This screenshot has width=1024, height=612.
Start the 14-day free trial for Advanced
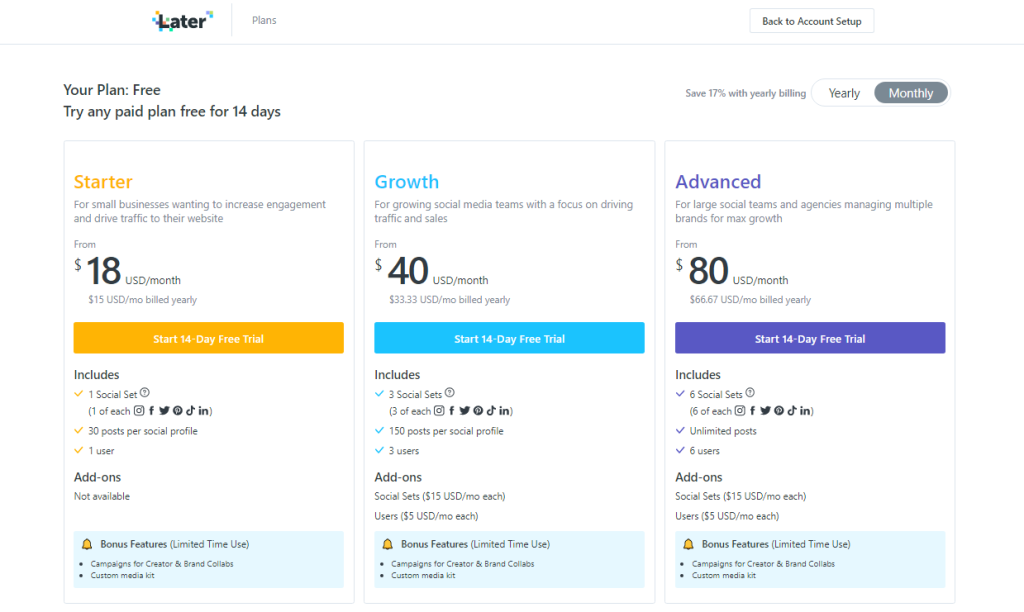(810, 338)
